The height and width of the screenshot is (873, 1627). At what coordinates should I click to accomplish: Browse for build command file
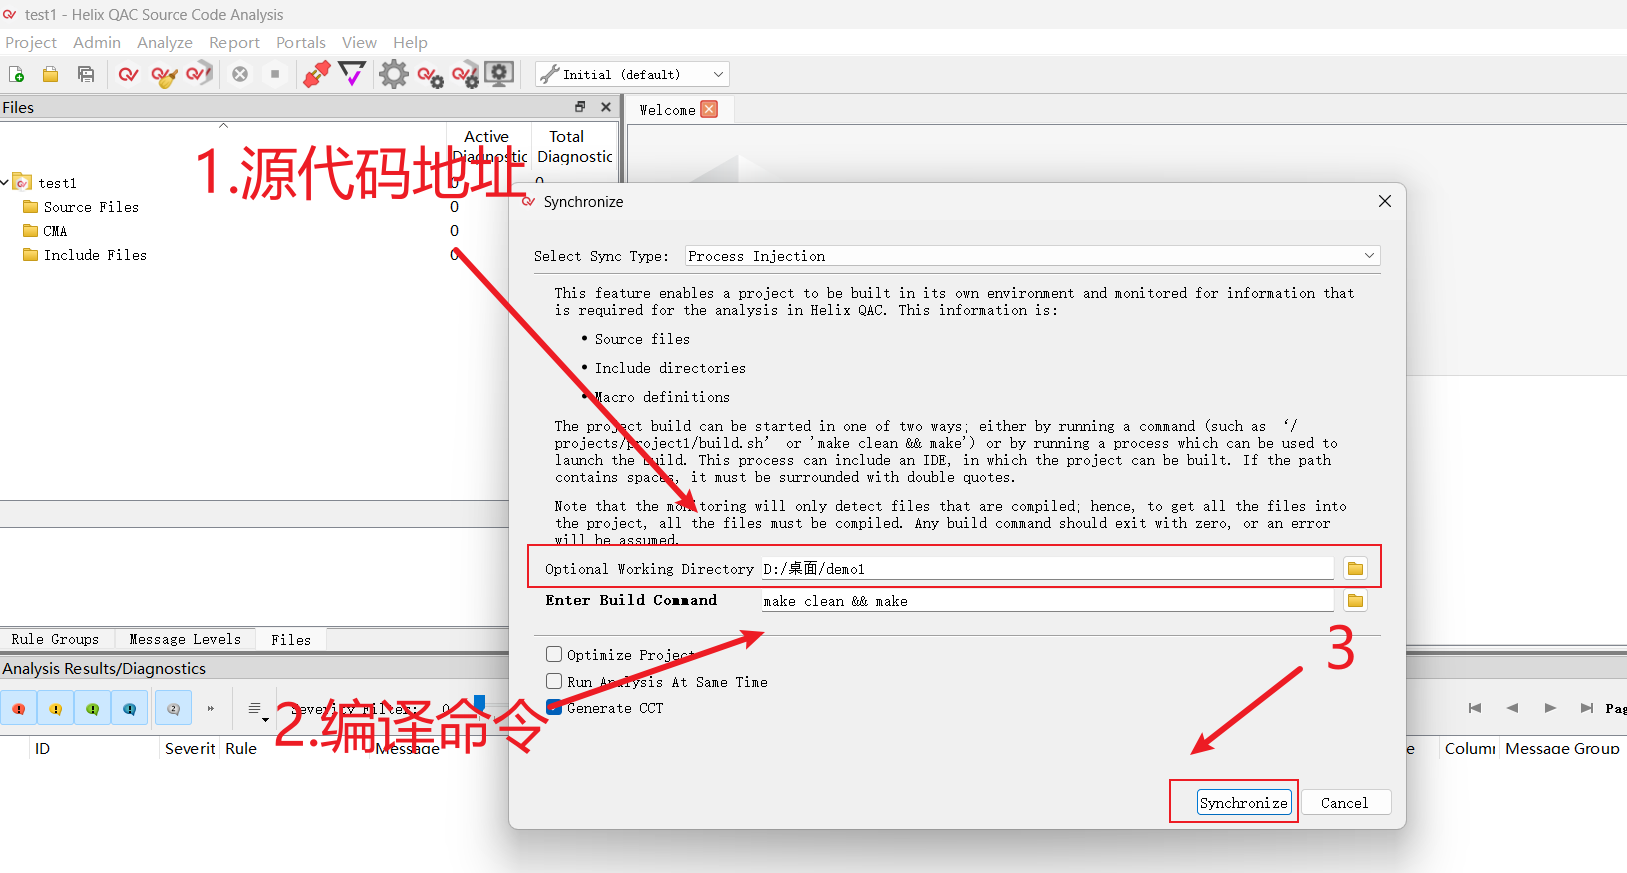(x=1355, y=600)
